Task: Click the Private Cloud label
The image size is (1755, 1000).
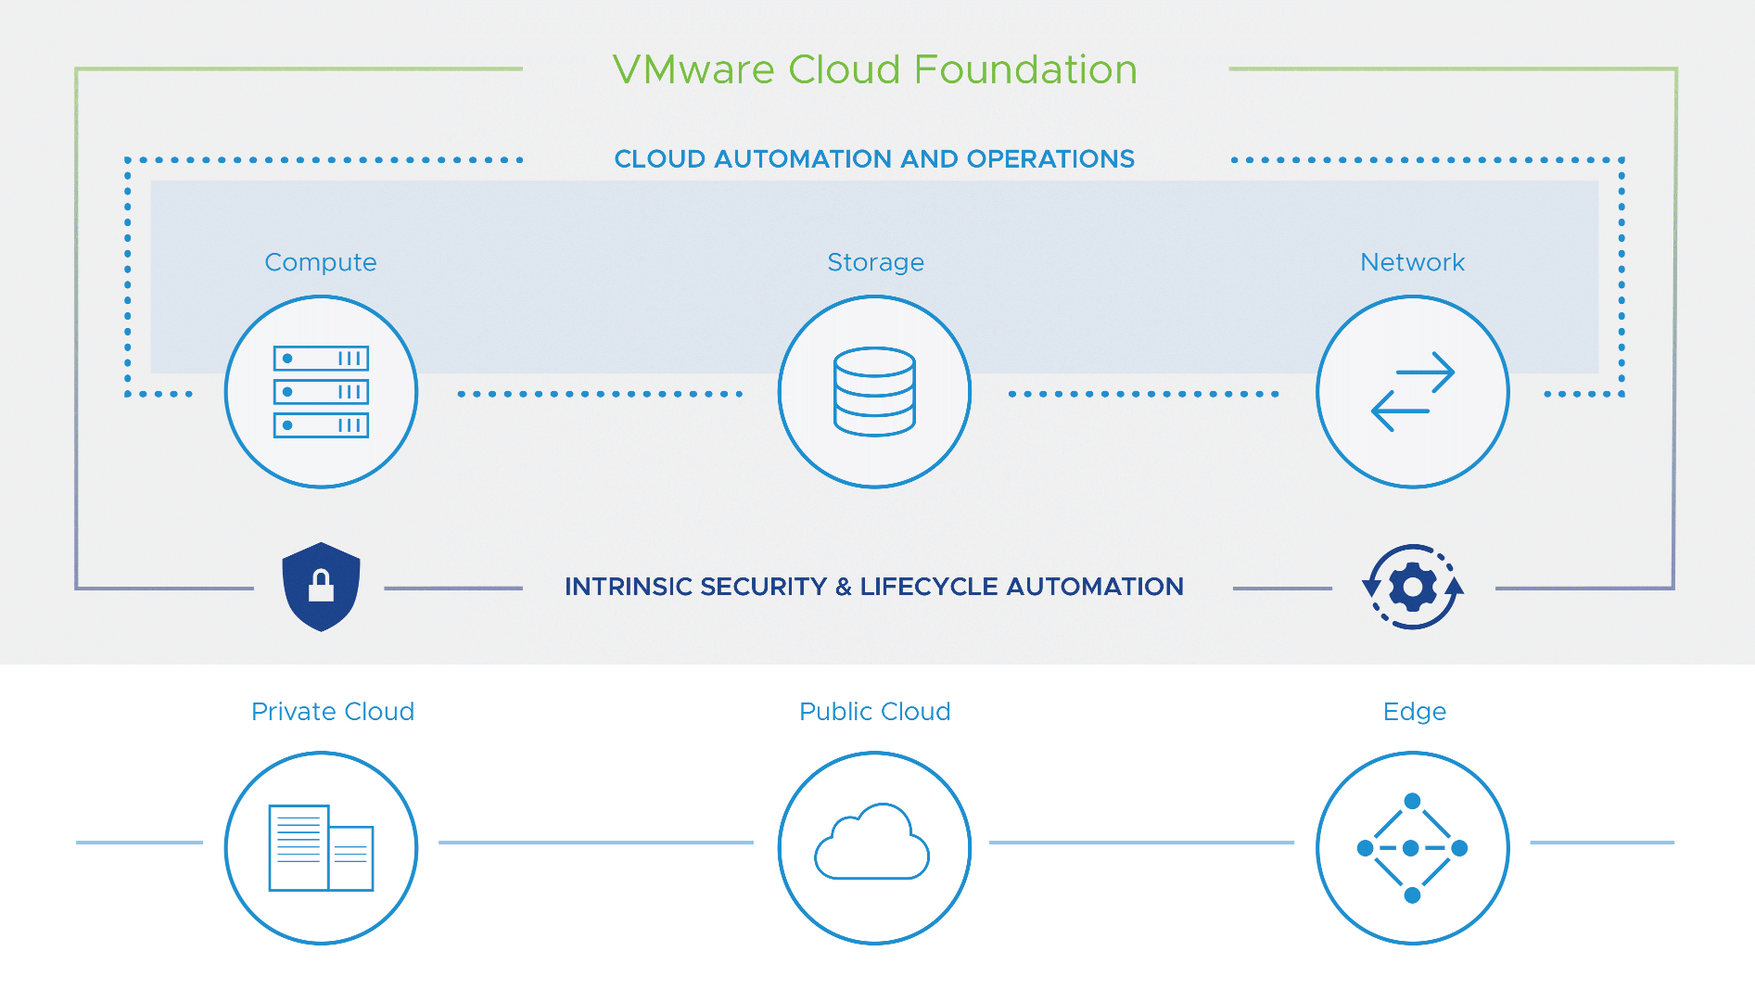Action: point(332,712)
